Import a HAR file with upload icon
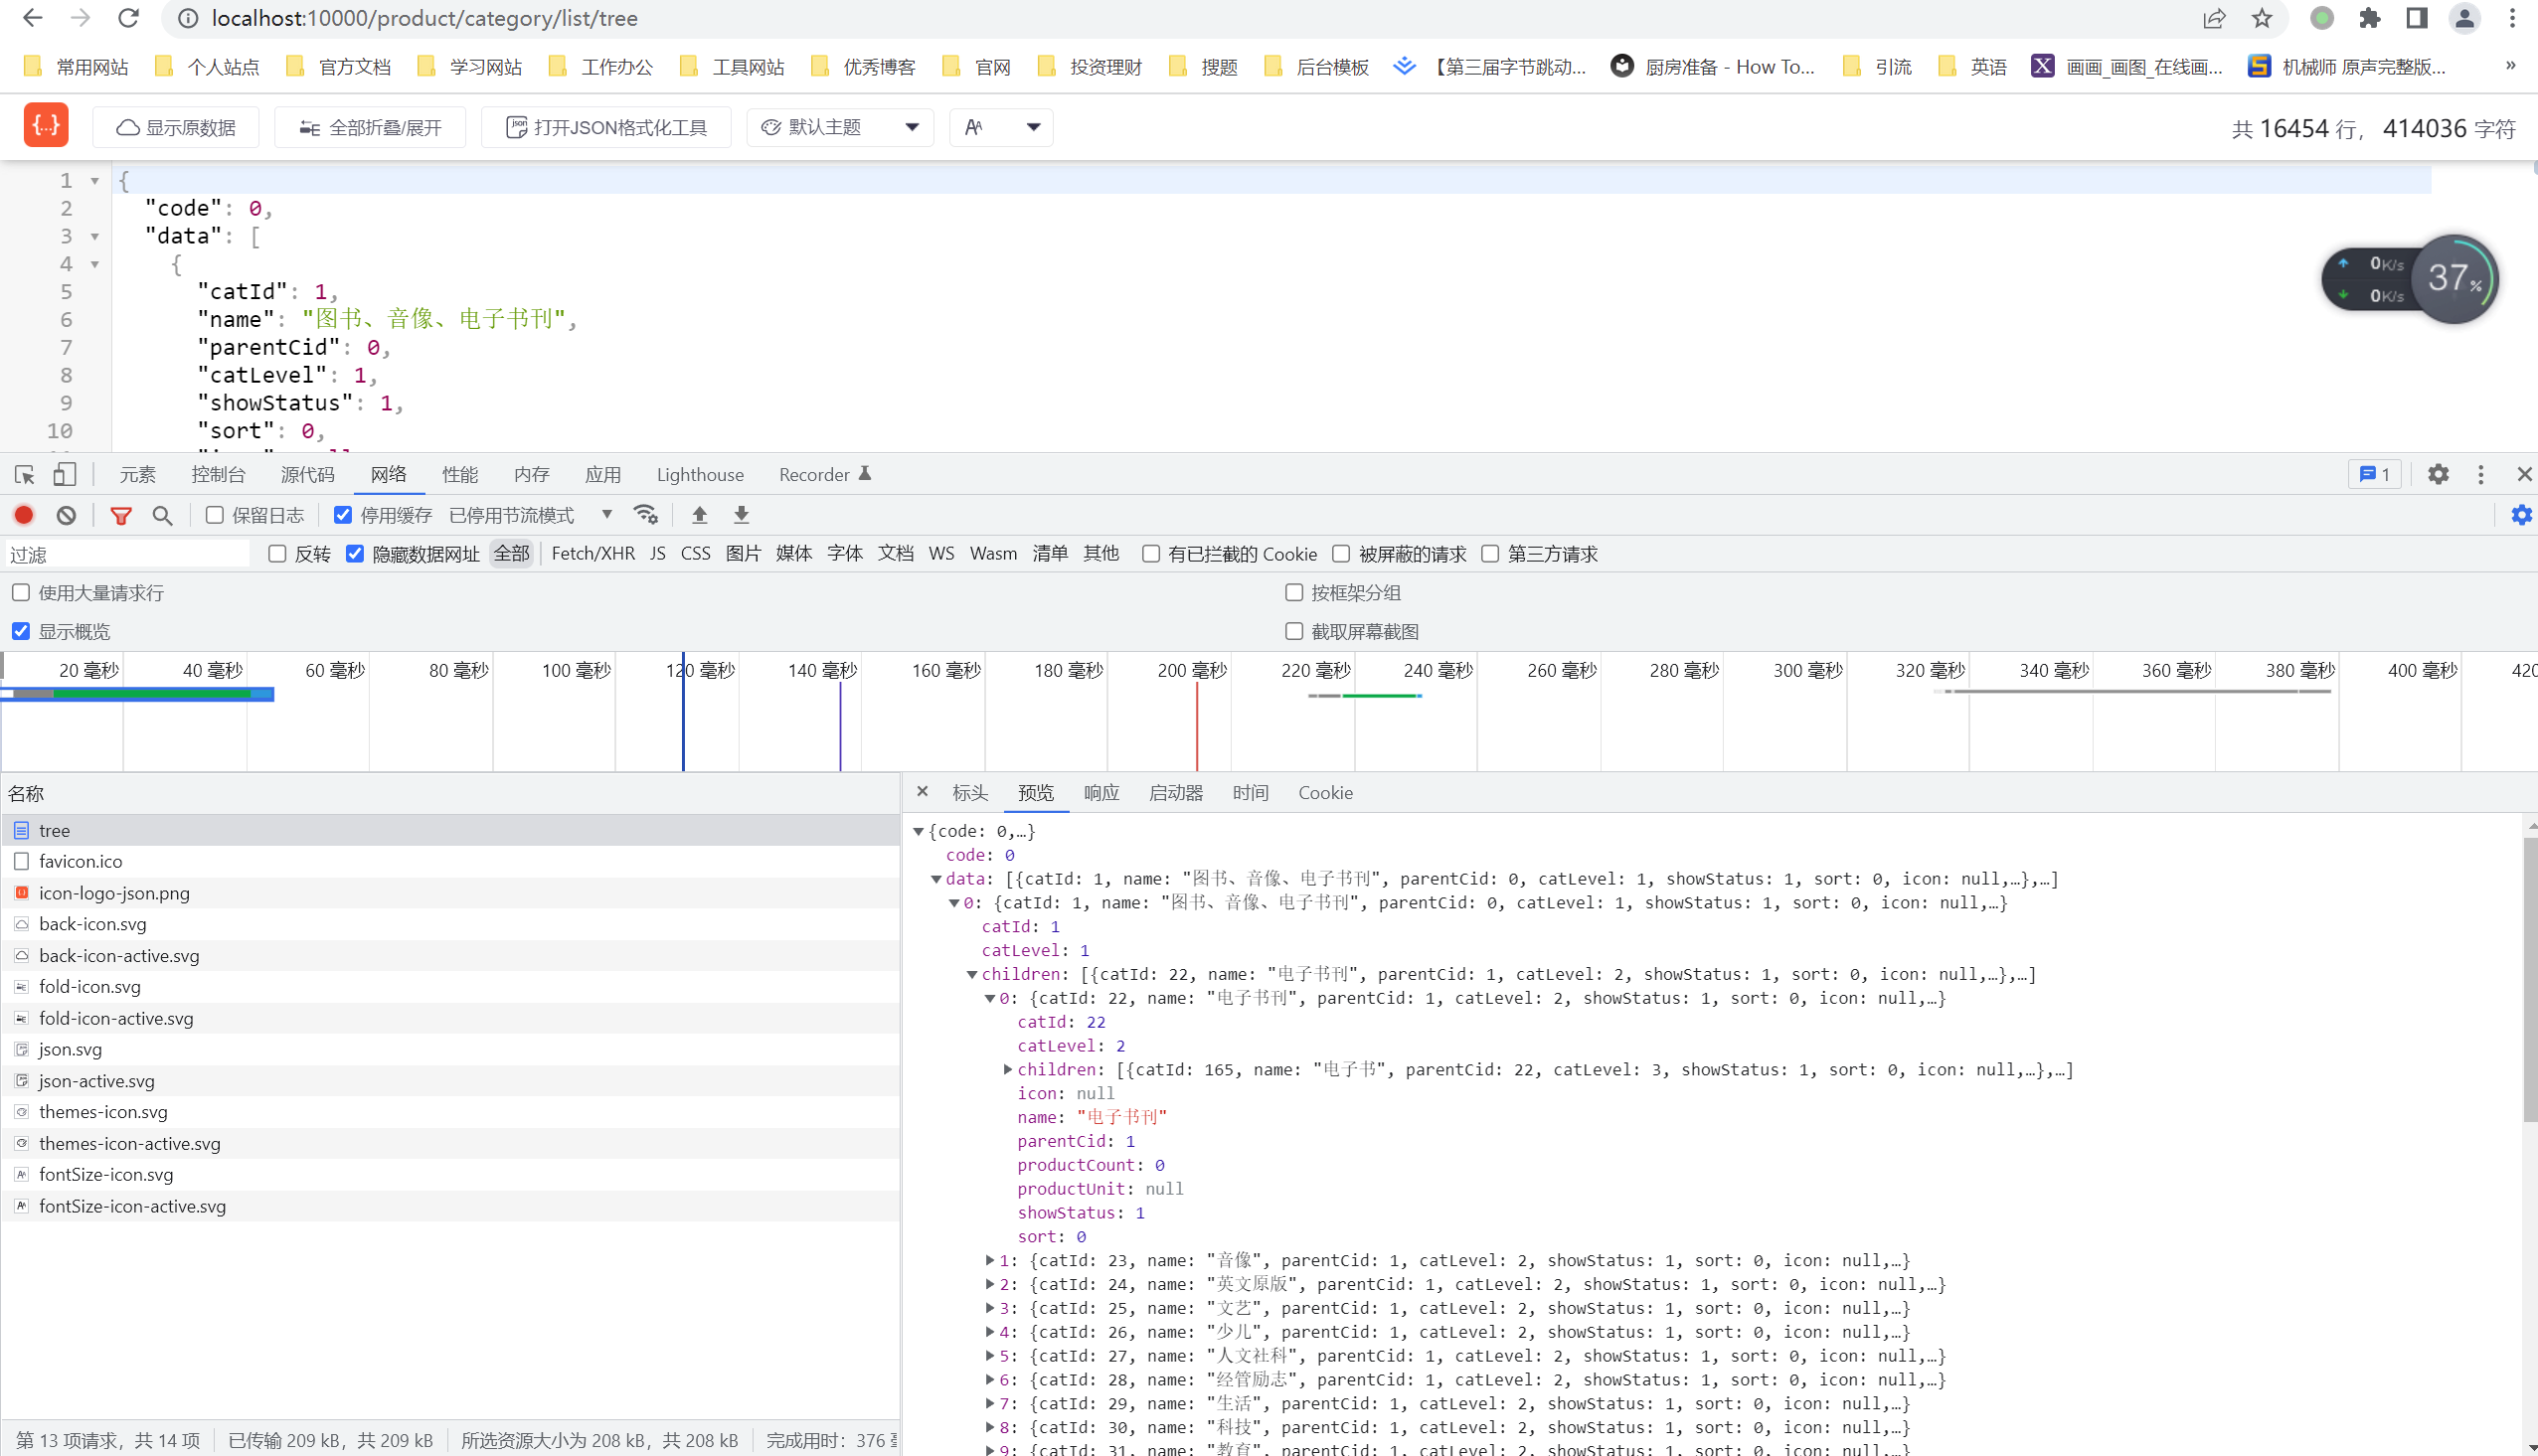 pyautogui.click(x=699, y=515)
